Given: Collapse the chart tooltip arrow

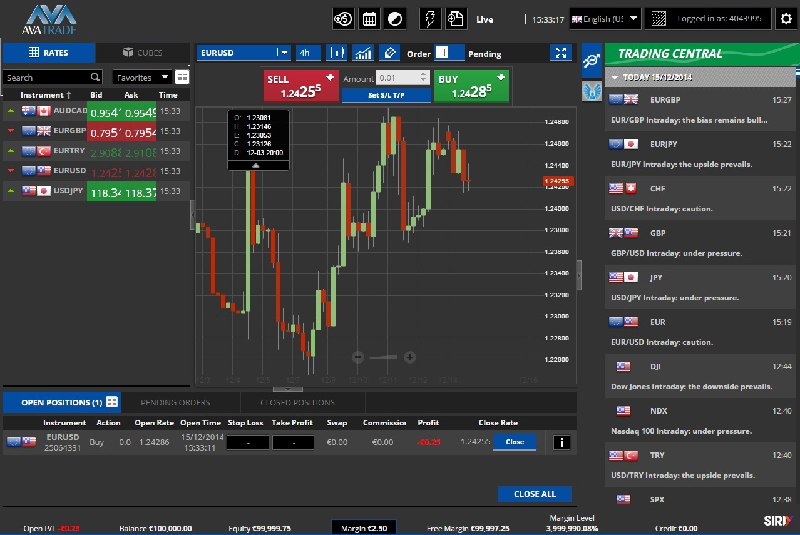Looking at the screenshot, I should (256, 166).
